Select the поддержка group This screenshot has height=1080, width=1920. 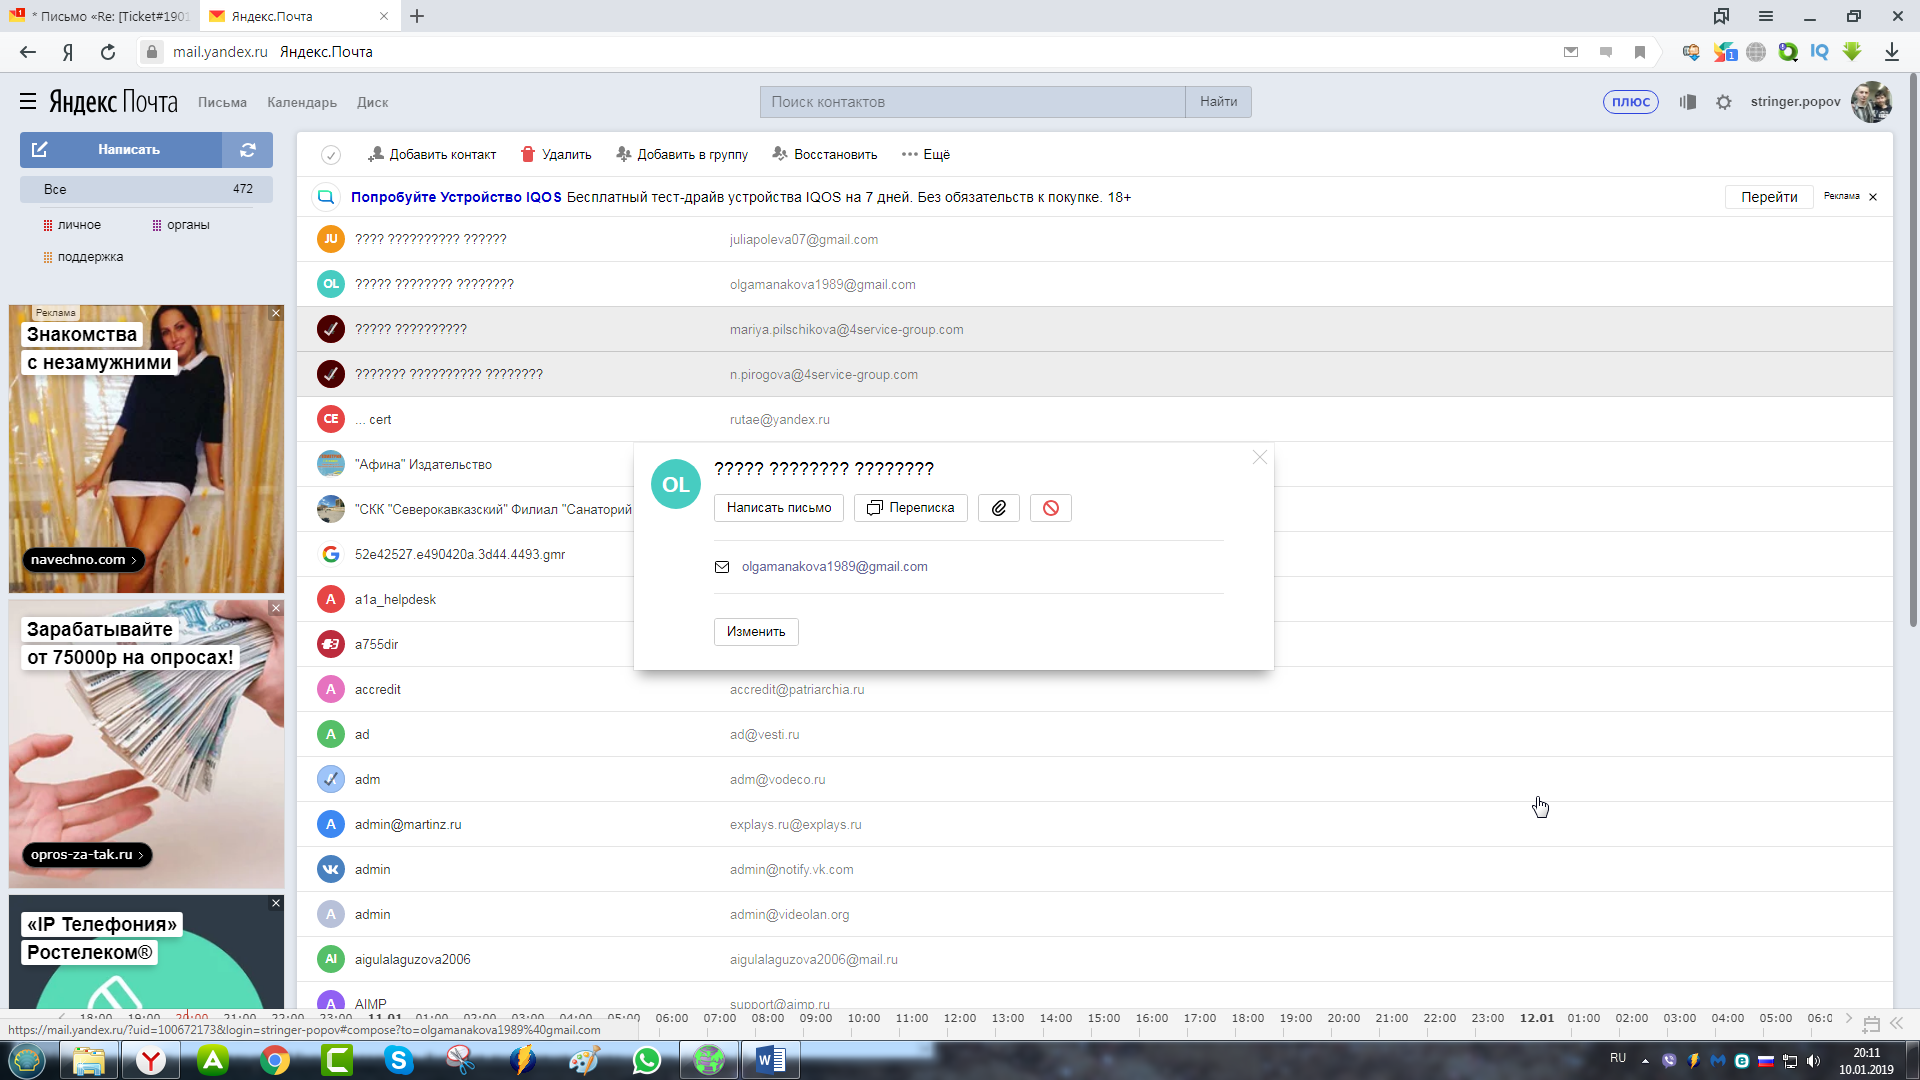(84, 257)
